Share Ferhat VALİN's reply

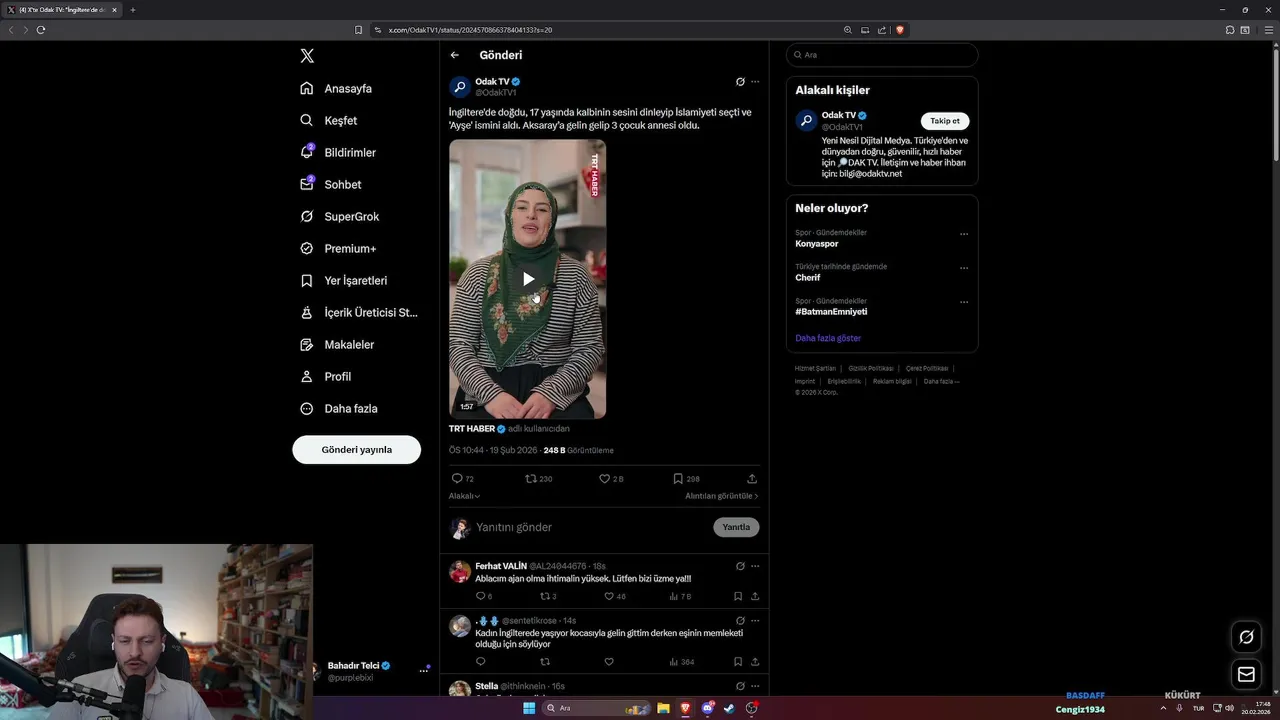coord(755,596)
